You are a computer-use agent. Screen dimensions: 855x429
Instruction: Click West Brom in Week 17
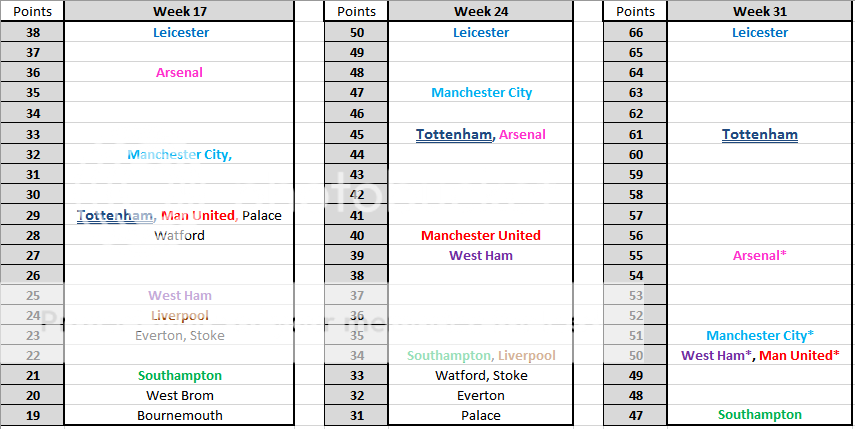coord(180,395)
